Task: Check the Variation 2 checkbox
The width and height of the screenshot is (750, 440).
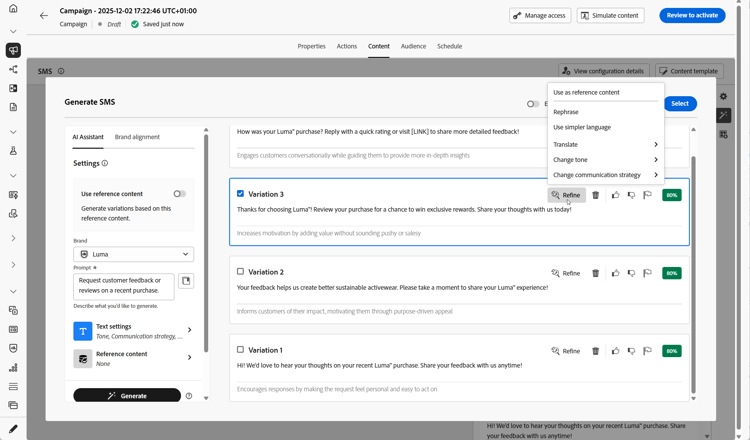Action: [x=240, y=272]
